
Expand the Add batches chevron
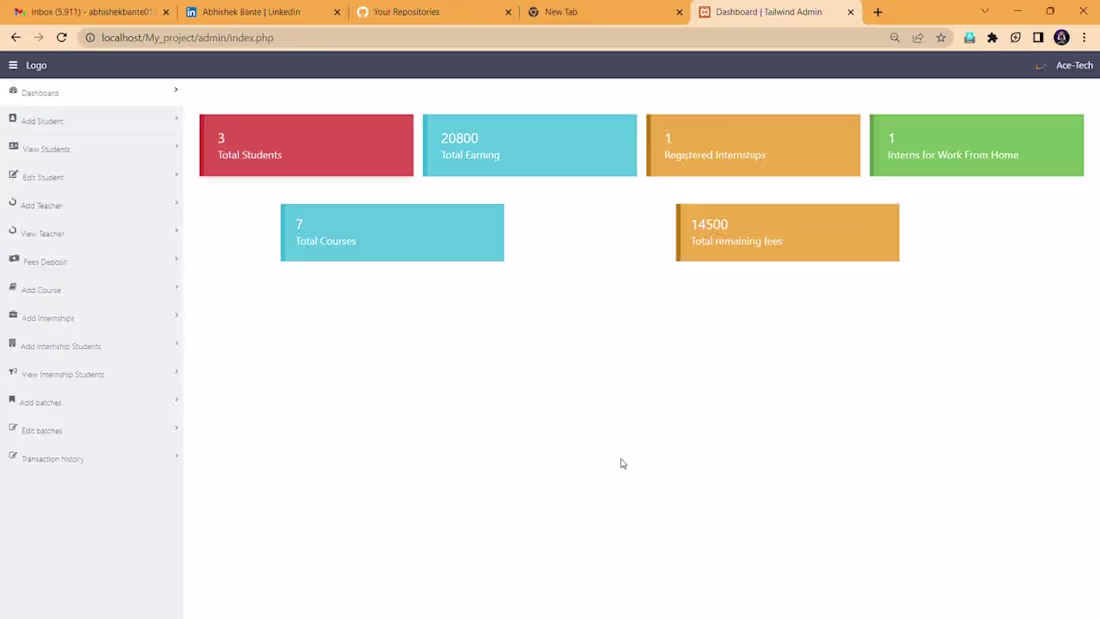176,399
